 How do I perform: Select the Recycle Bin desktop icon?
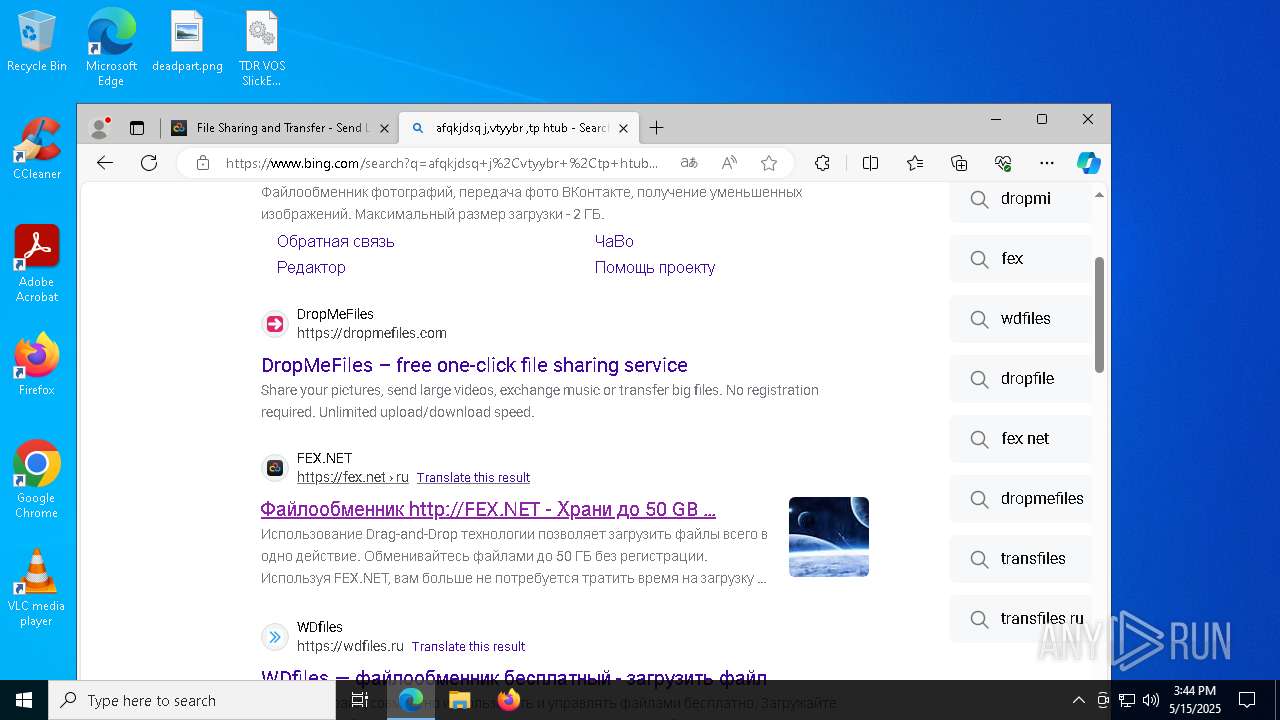pos(37,42)
